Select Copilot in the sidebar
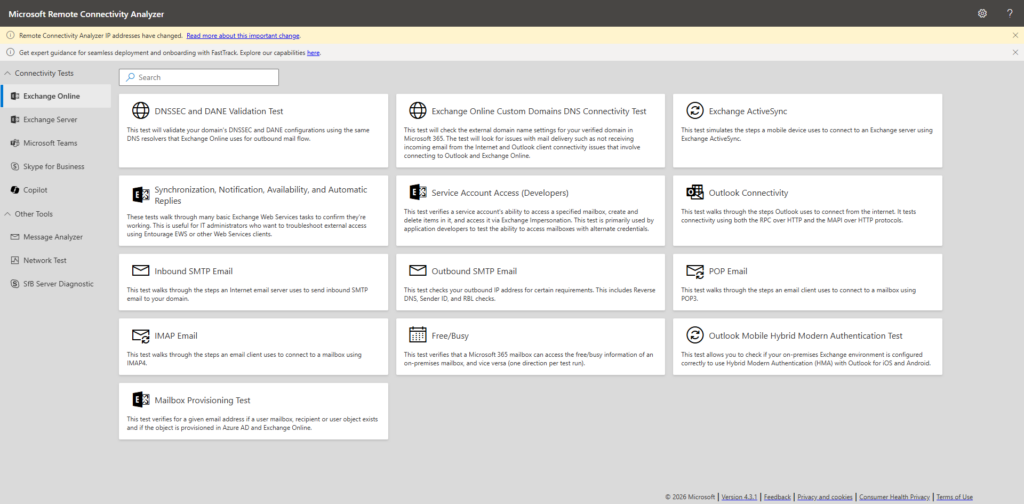 pyautogui.click(x=35, y=190)
